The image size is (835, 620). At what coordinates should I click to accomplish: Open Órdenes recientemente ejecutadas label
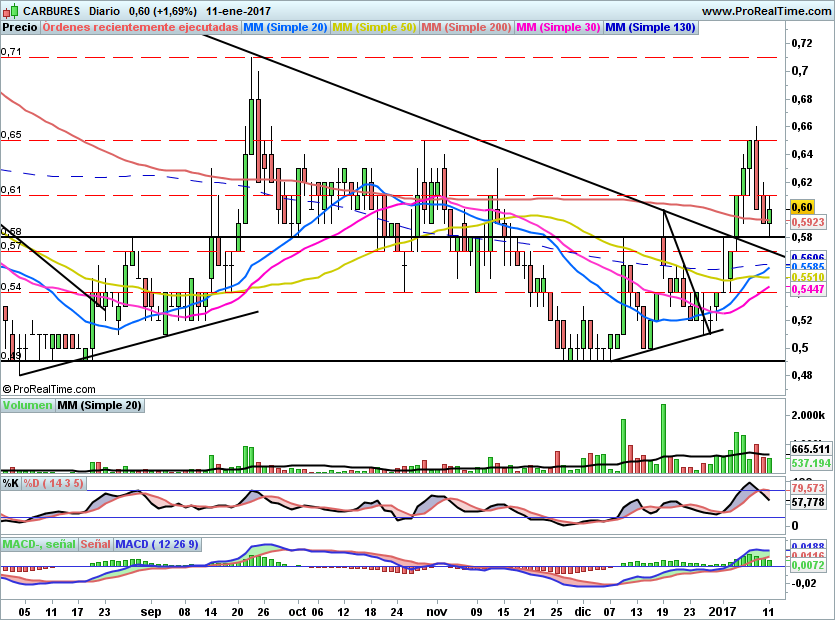[142, 27]
